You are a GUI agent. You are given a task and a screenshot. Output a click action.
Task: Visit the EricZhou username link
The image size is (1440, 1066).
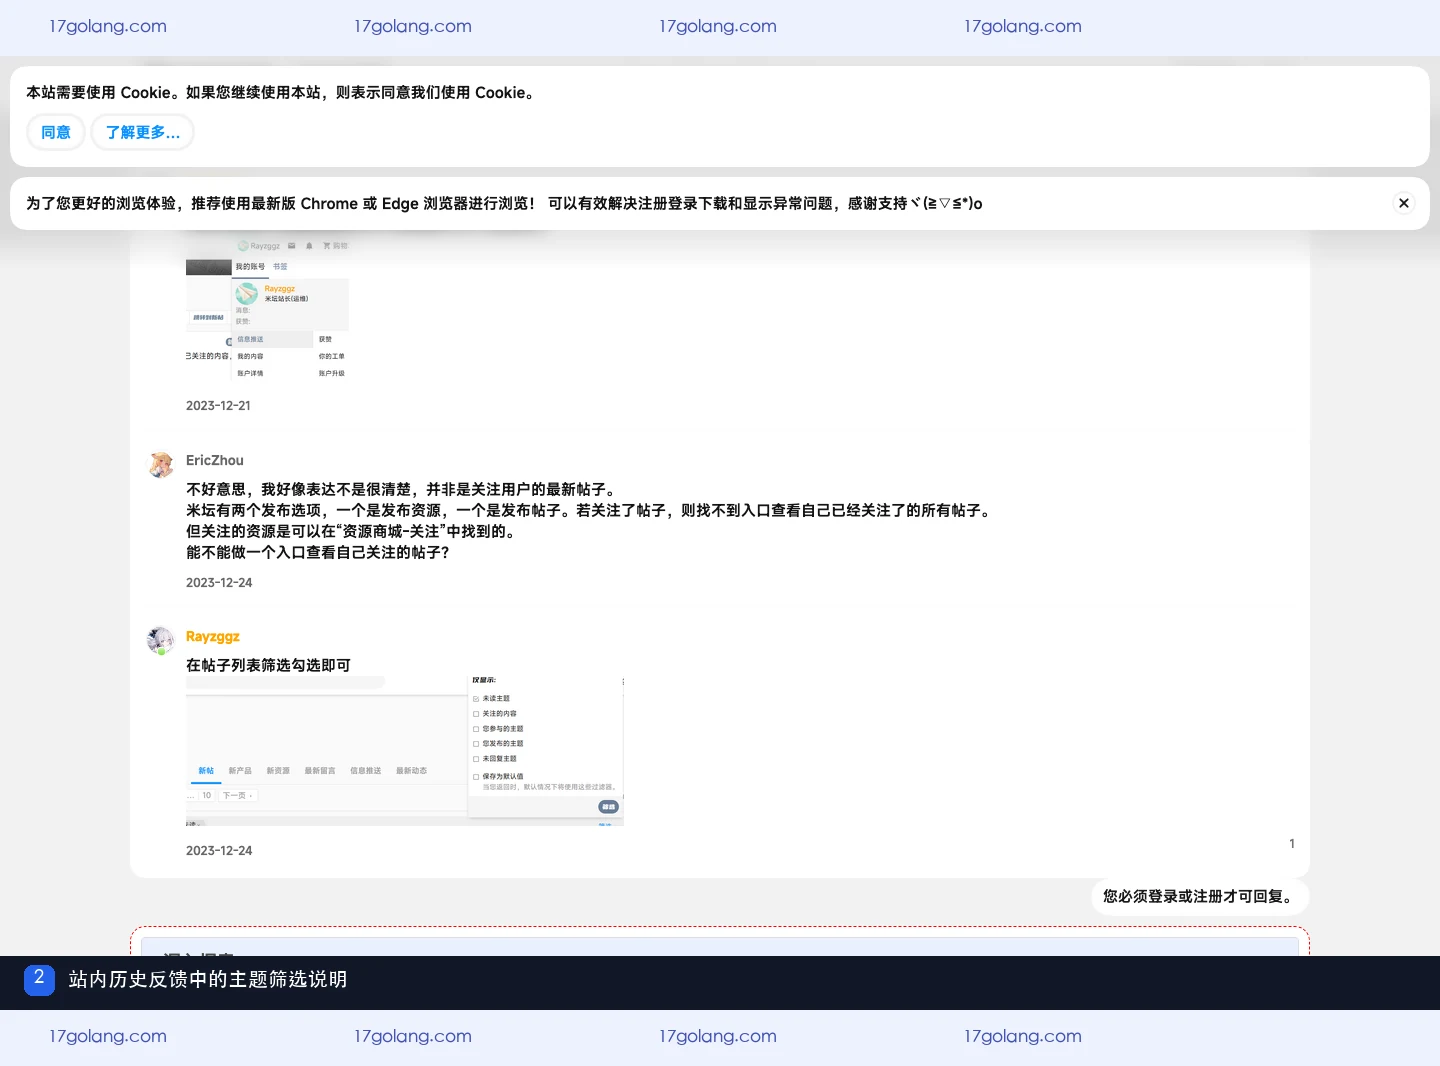215,460
